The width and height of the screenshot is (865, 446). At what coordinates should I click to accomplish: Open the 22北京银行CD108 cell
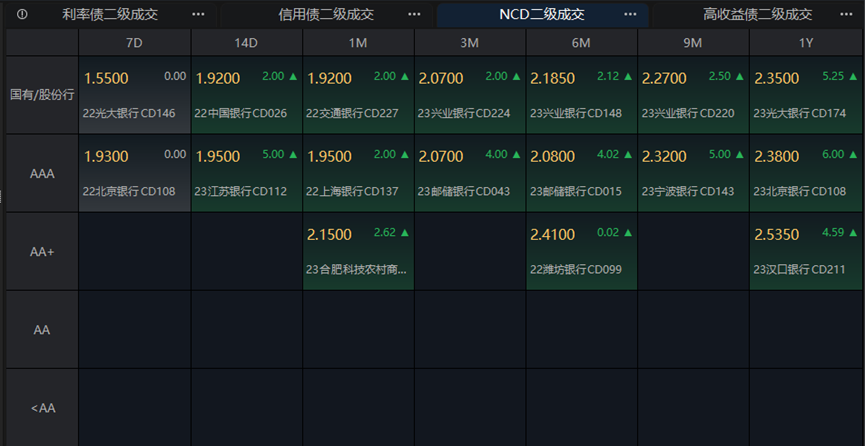[x=135, y=173]
